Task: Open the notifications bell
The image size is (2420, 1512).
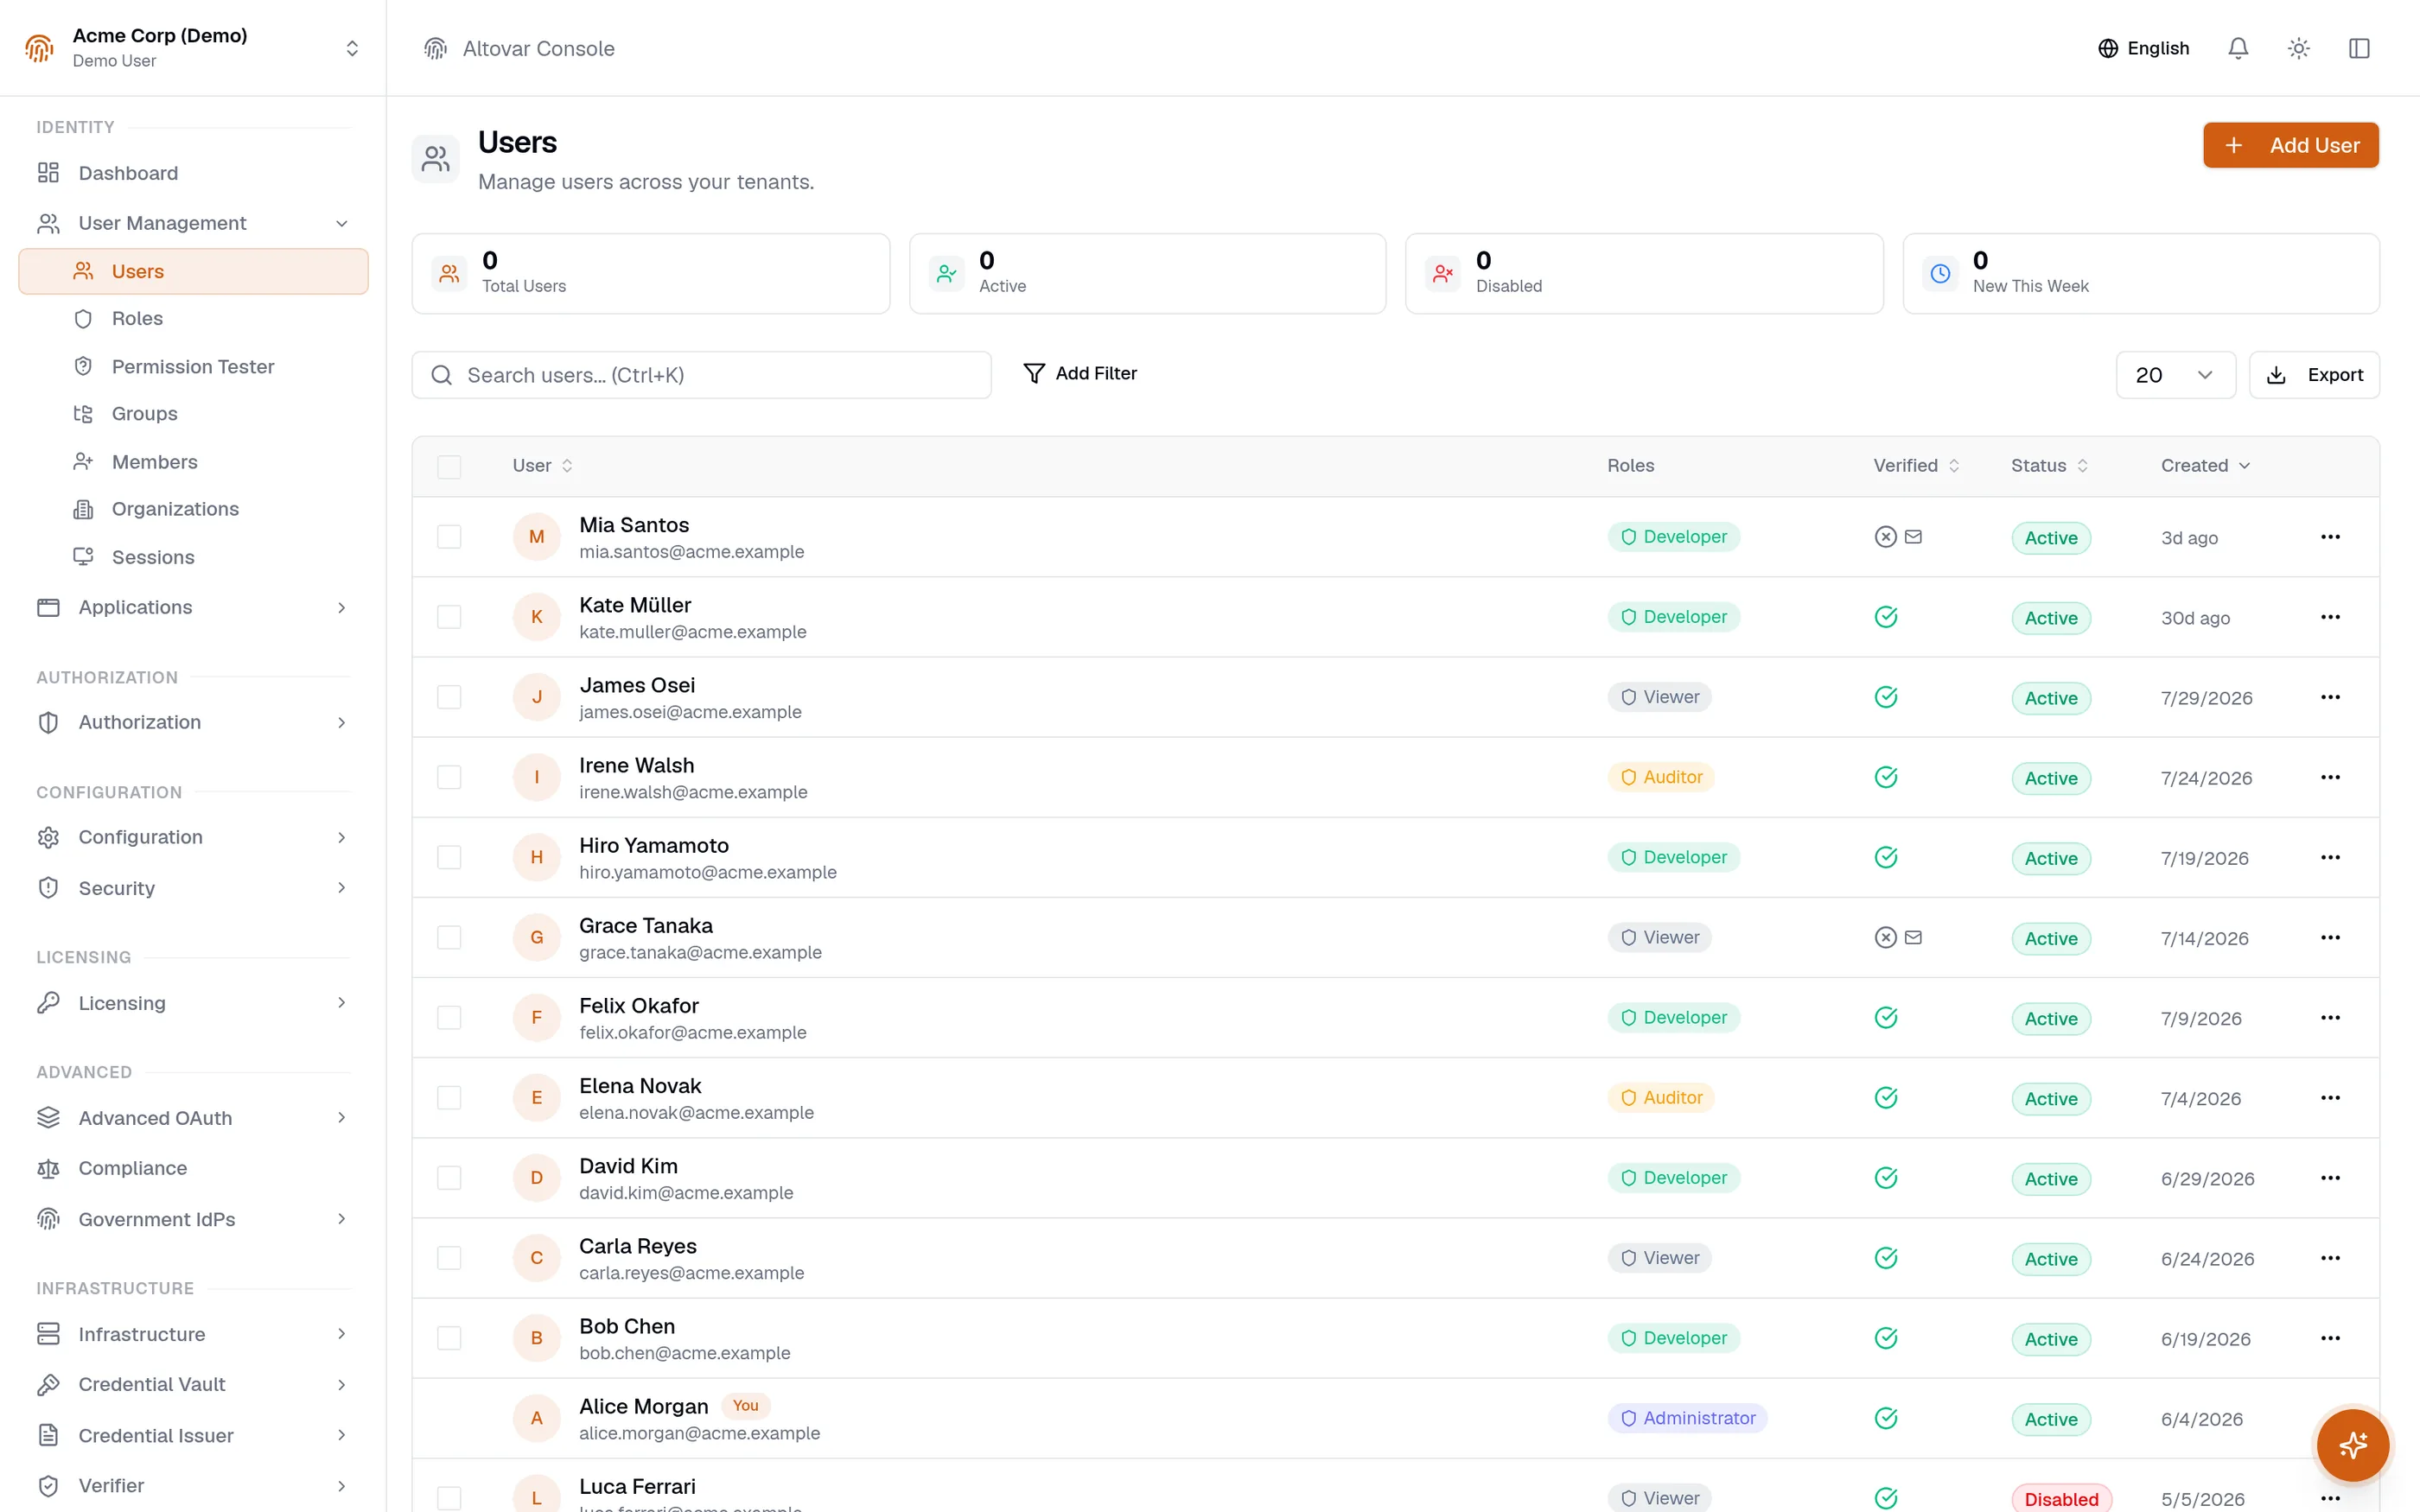Action: [x=2238, y=48]
